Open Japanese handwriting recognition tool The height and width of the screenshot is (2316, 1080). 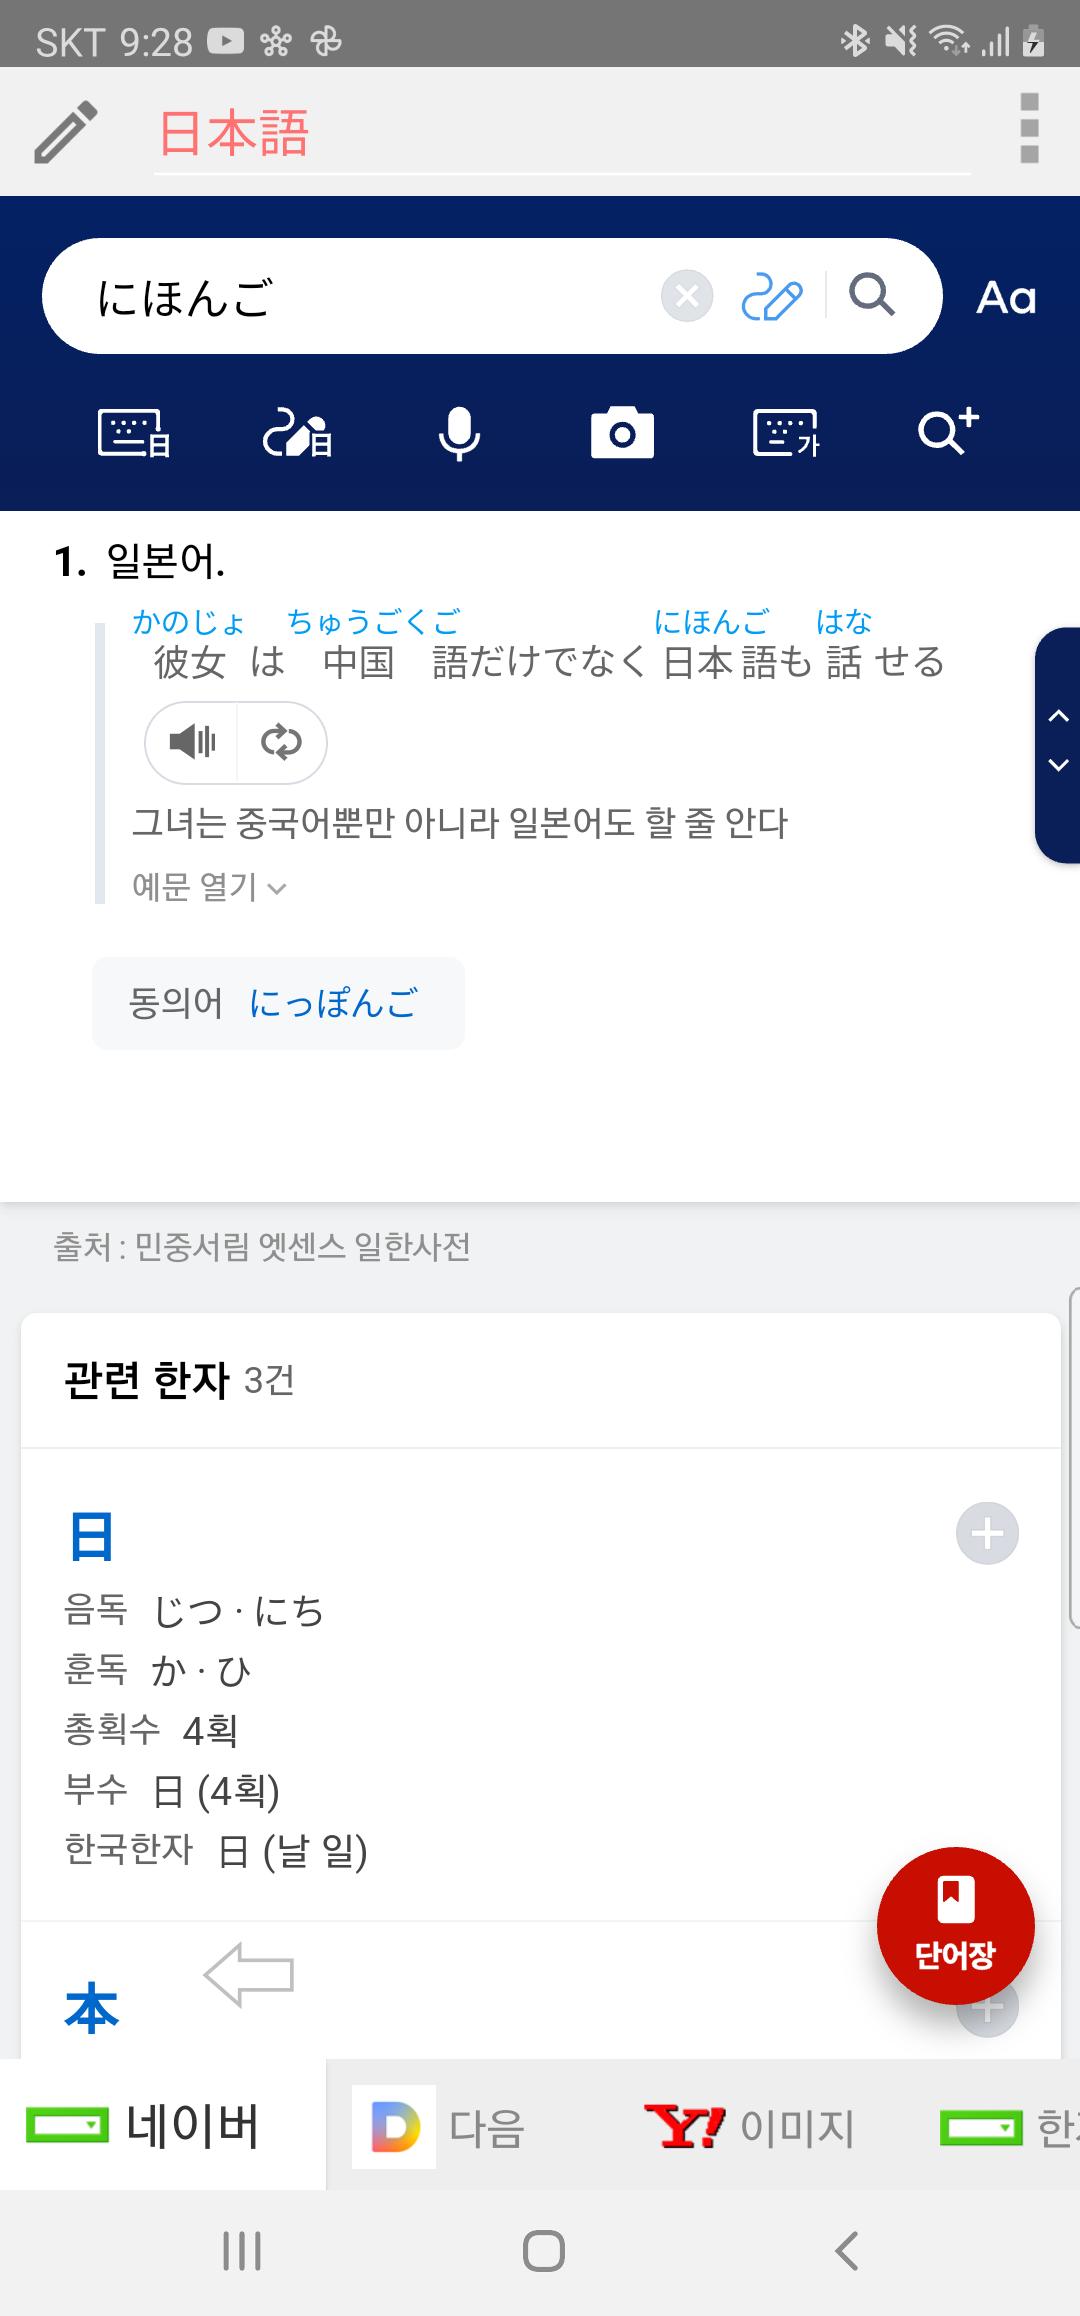[x=297, y=434]
